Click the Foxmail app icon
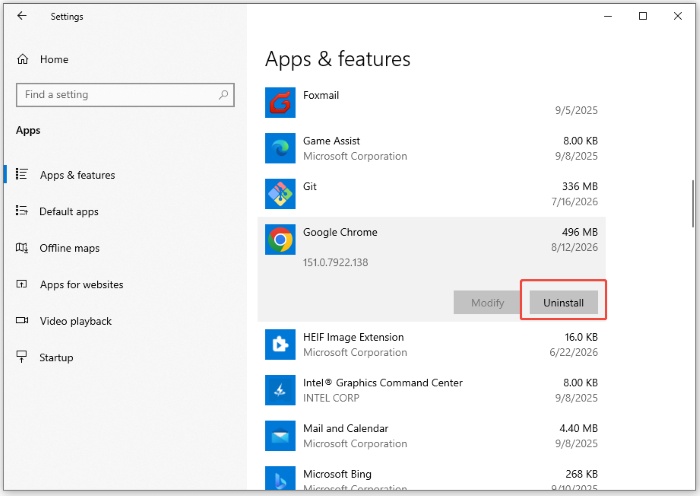700x496 pixels. click(280, 102)
